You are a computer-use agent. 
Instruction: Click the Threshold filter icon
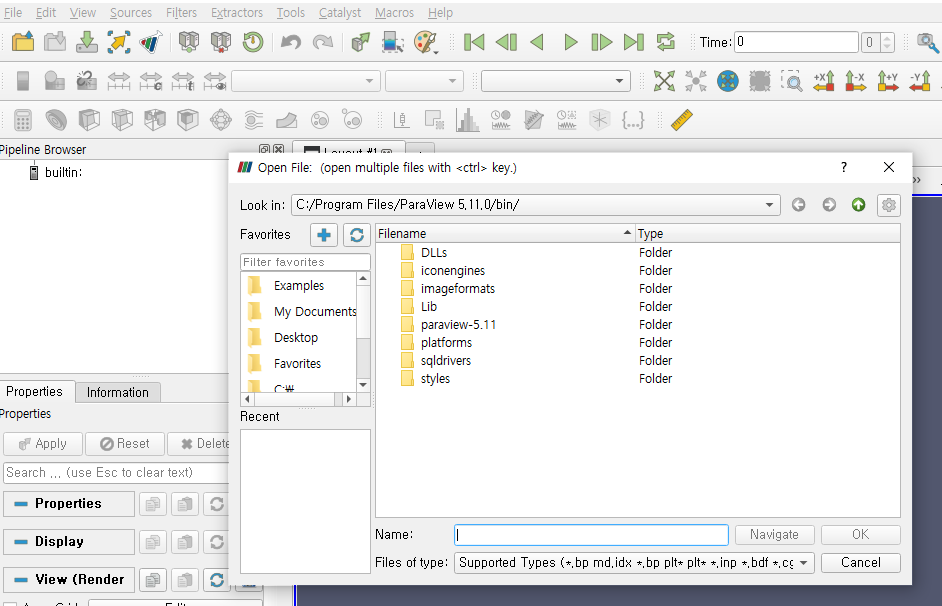(x=155, y=120)
